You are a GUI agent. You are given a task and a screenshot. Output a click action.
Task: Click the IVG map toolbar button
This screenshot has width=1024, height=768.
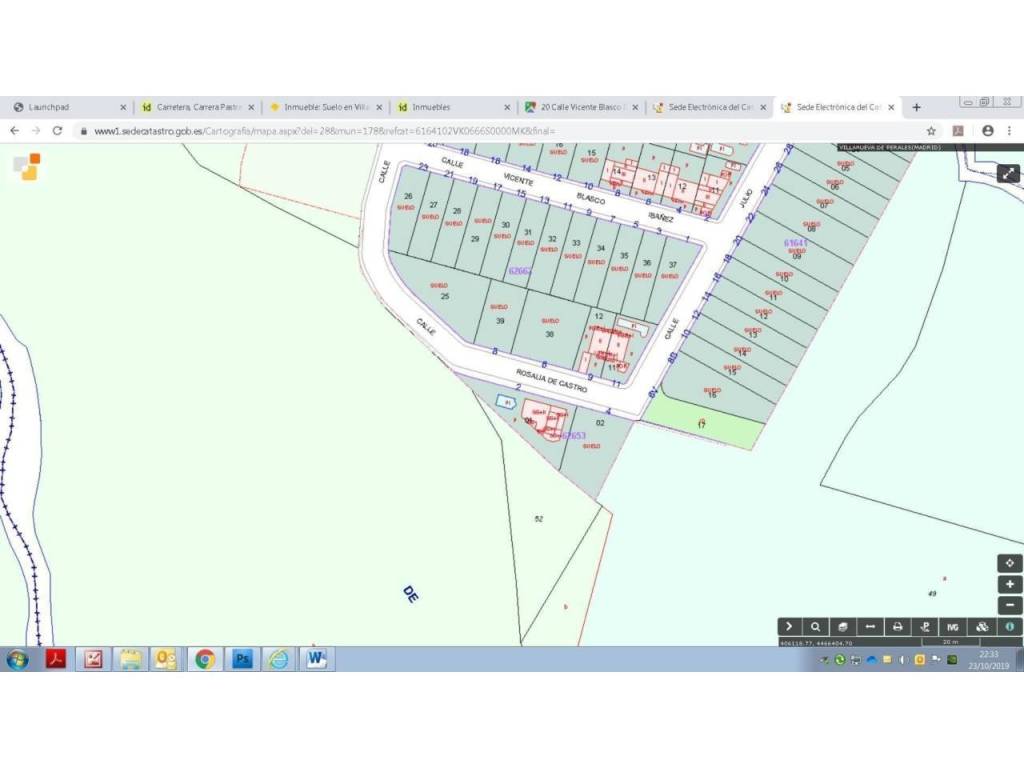tap(953, 627)
